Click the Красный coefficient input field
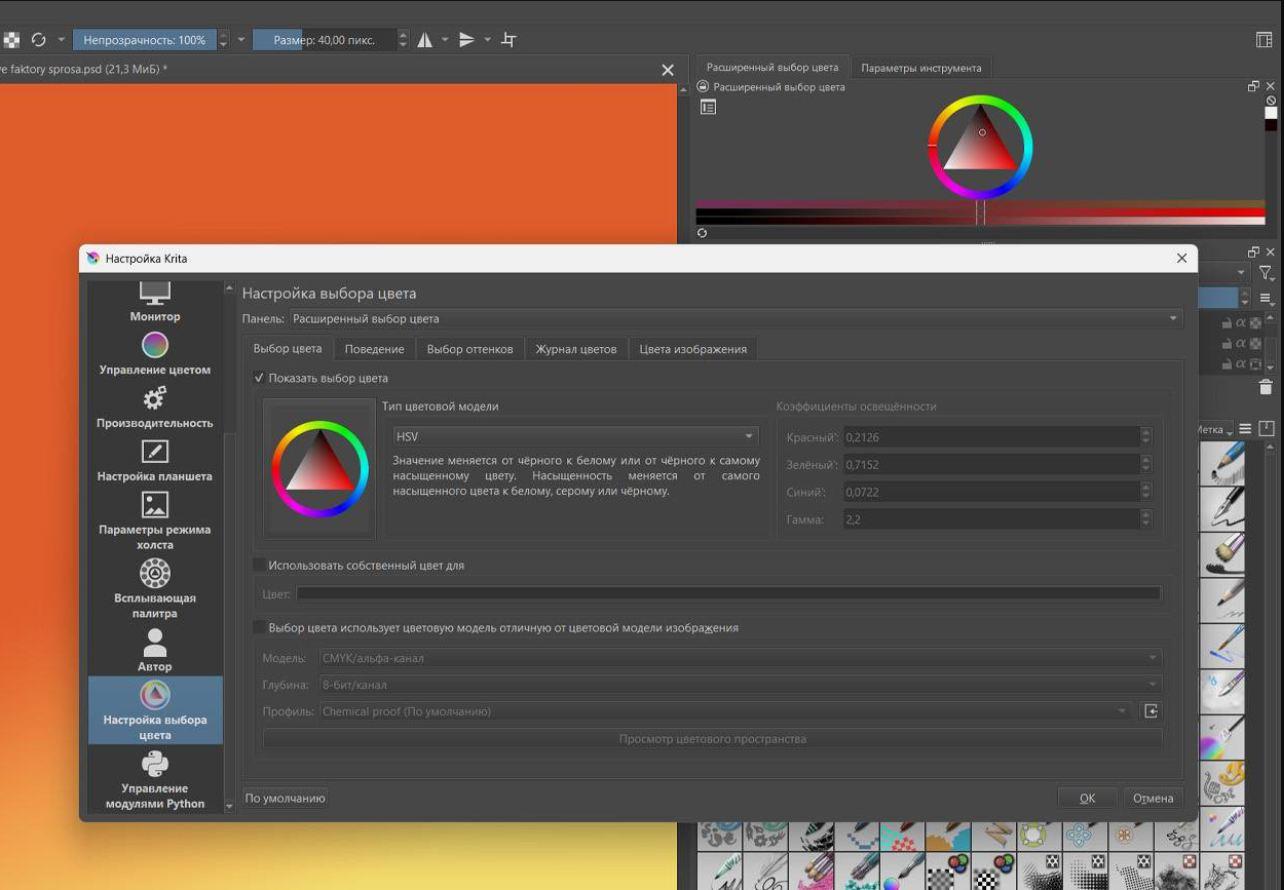Image resolution: width=1284 pixels, height=890 pixels. pyautogui.click(x=991, y=437)
